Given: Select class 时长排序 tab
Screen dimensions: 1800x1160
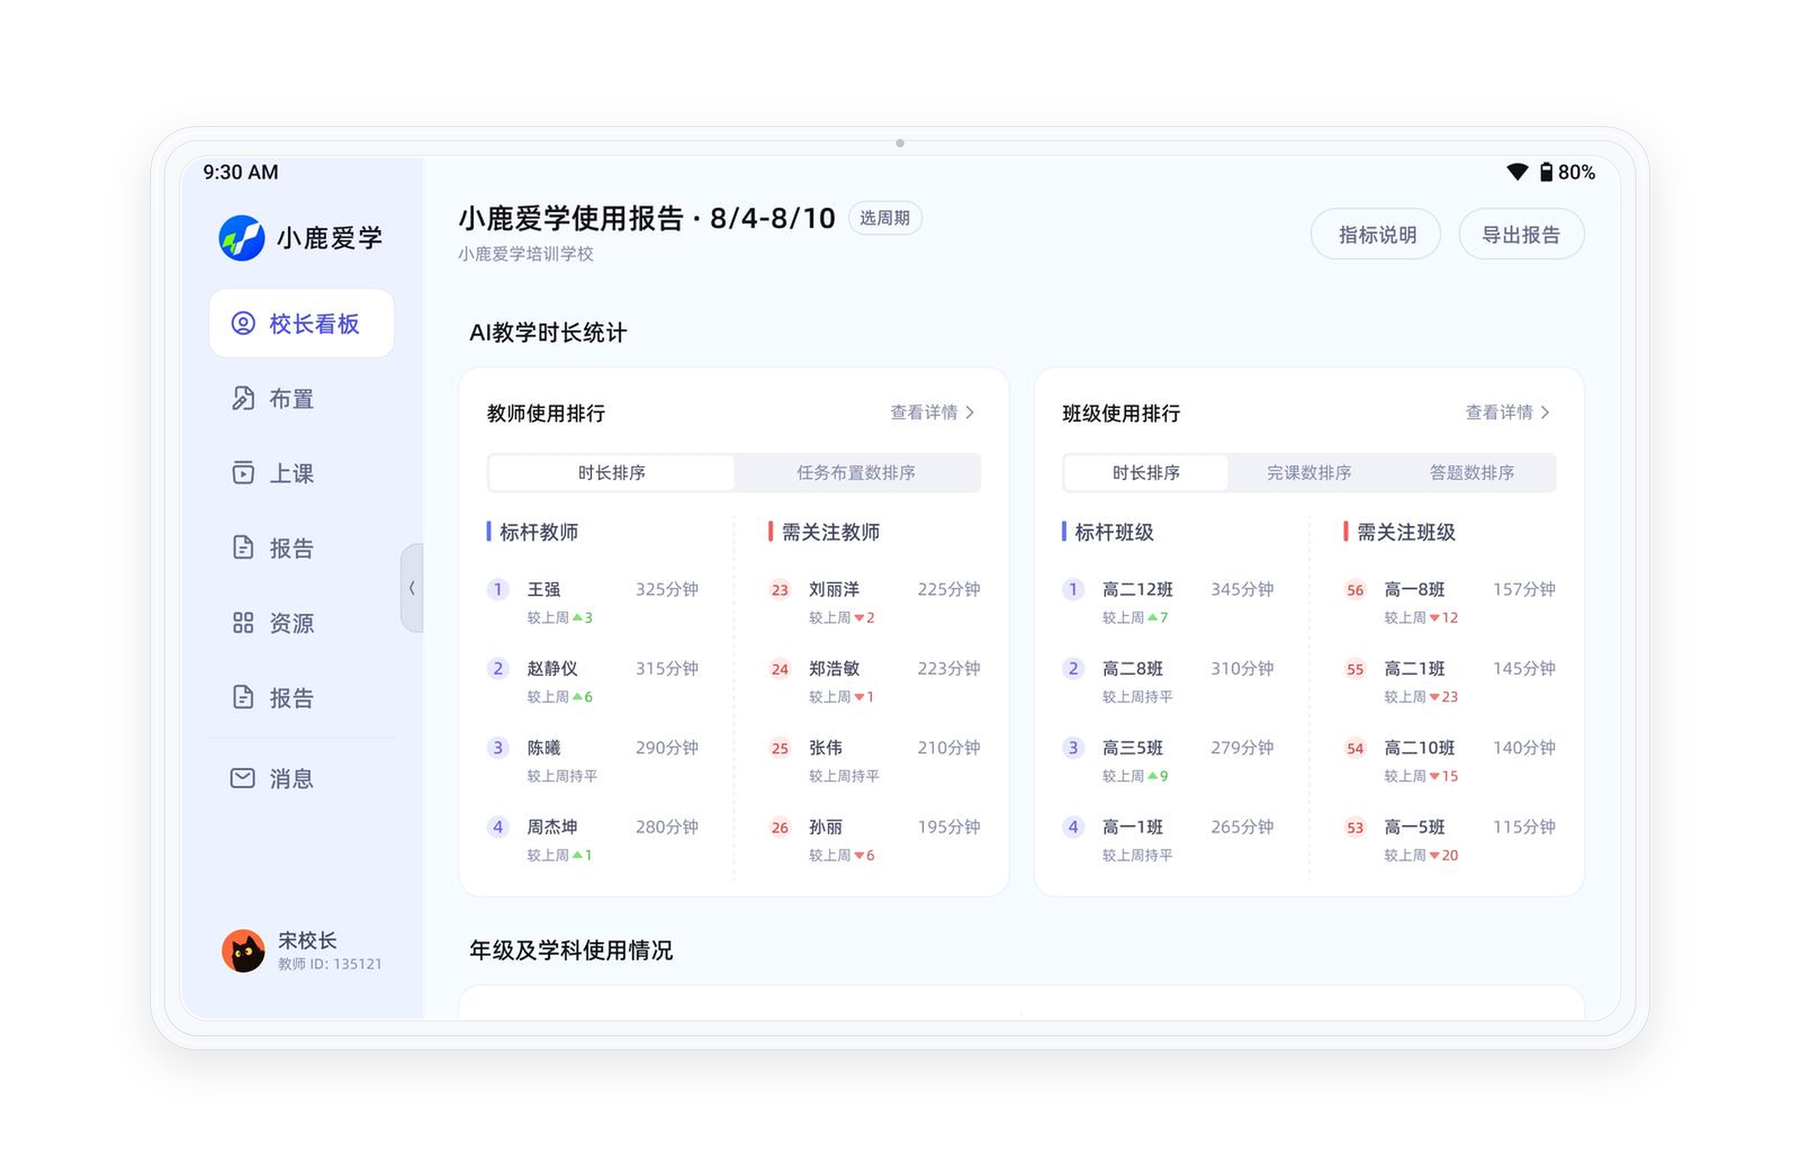Looking at the screenshot, I should click(x=1146, y=472).
